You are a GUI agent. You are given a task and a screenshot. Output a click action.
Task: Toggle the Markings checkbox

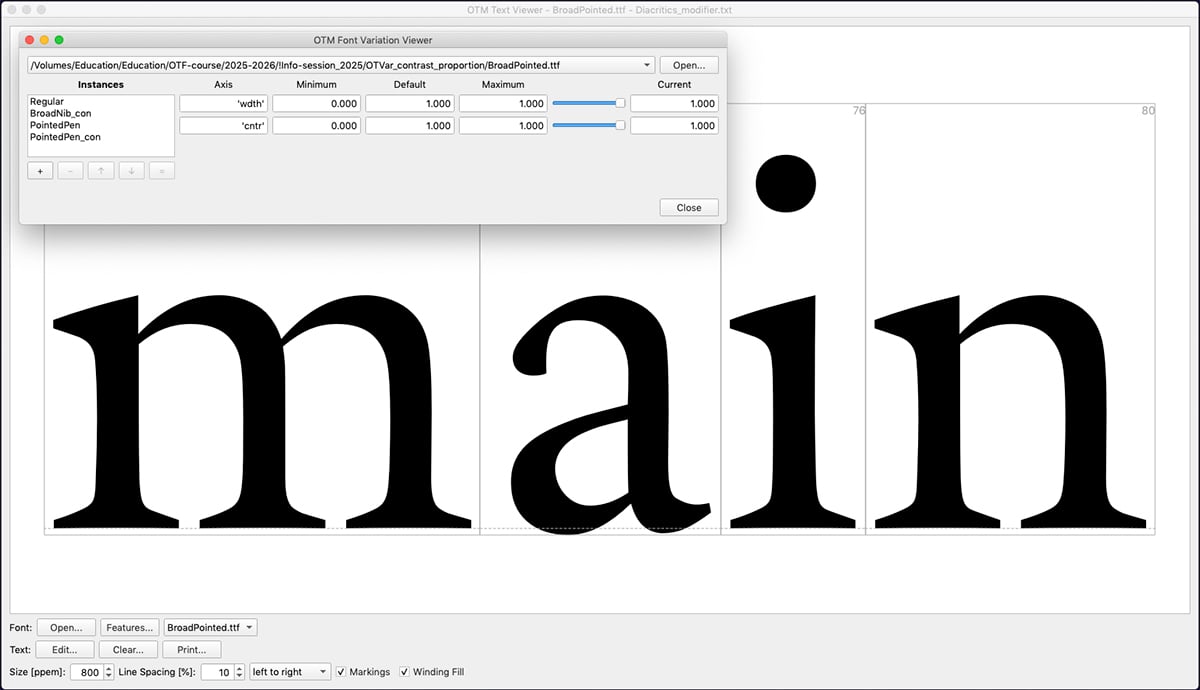[342, 672]
